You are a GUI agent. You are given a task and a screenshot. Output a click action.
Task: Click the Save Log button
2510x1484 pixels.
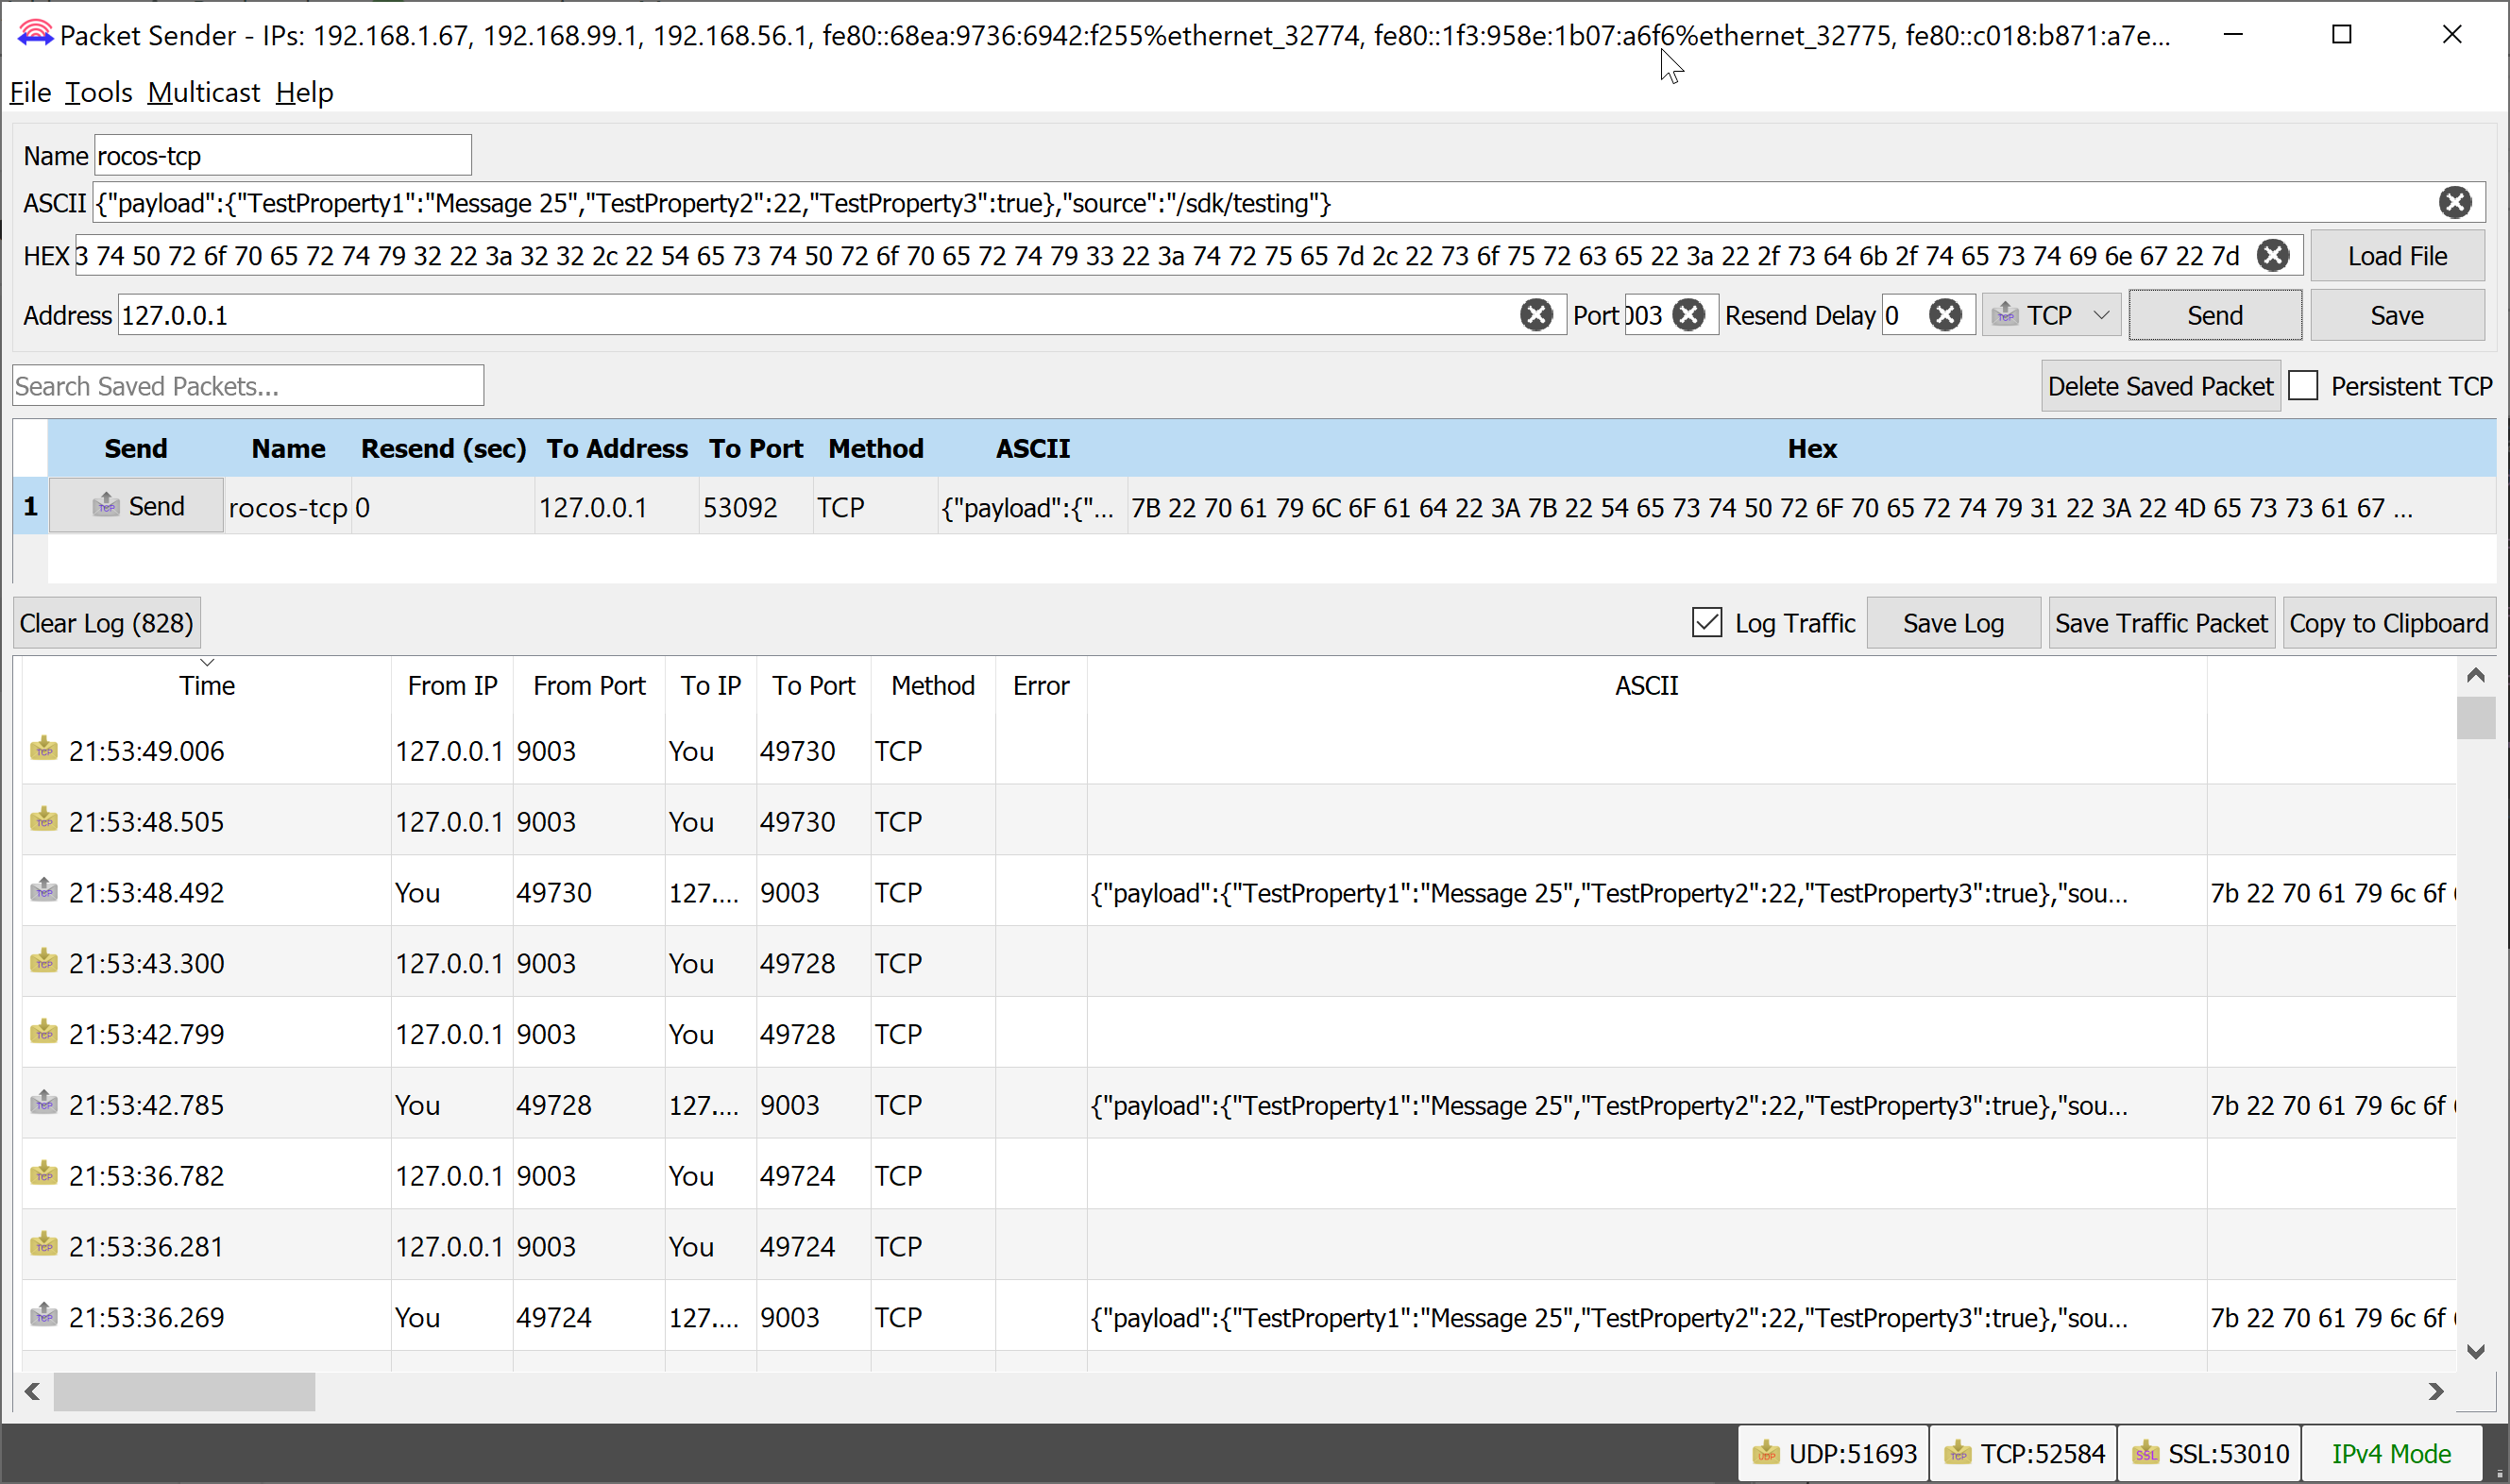click(x=1953, y=623)
